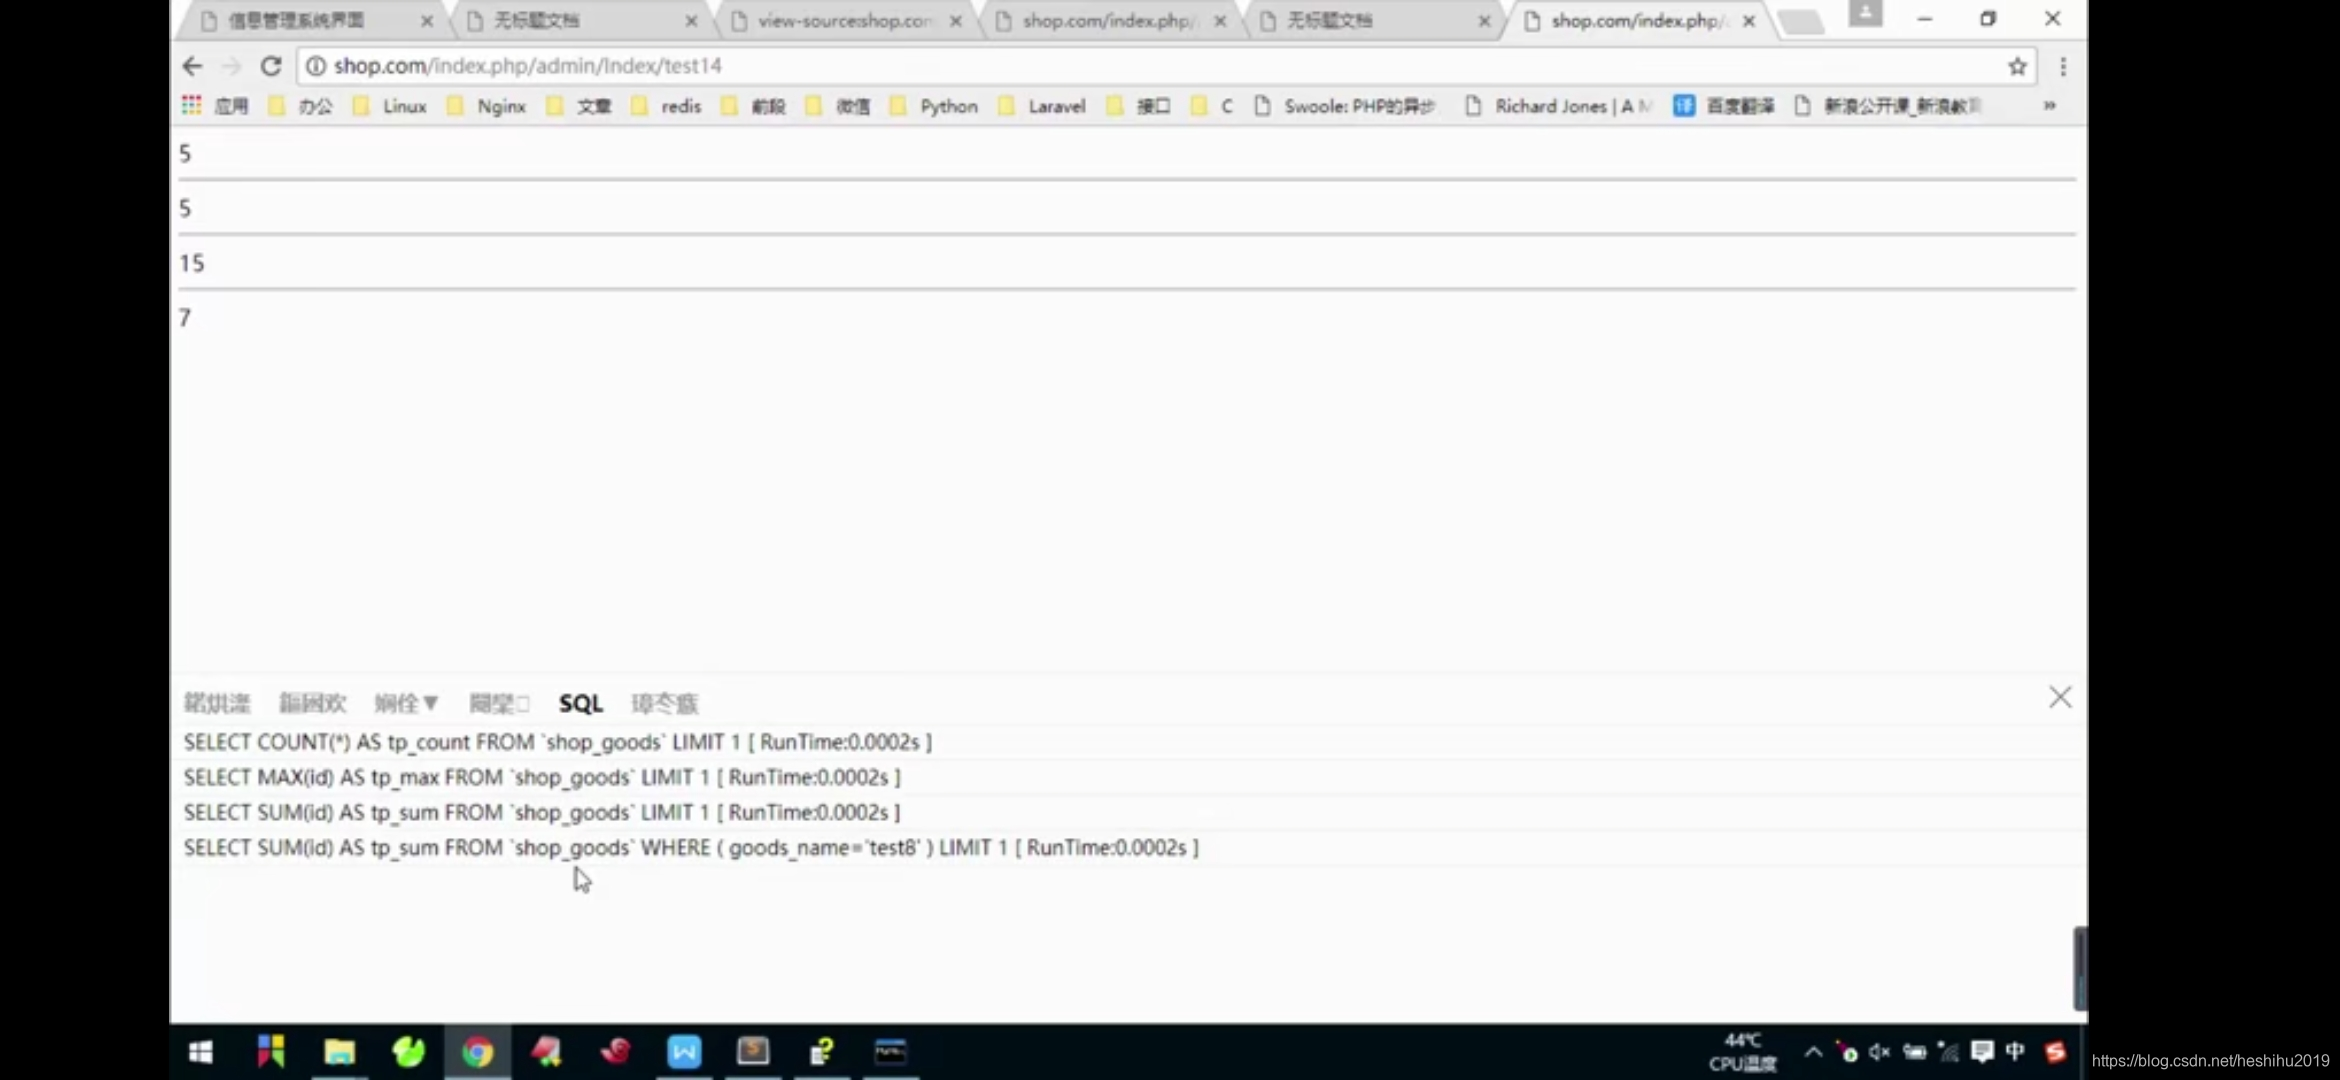Open the Python bookmark folder
This screenshot has height=1080, width=2340.
pyautogui.click(x=934, y=106)
